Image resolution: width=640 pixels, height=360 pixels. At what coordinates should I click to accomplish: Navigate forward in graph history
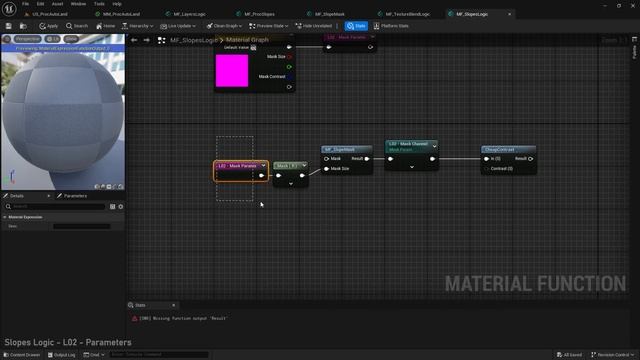pyautogui.click(x=147, y=40)
